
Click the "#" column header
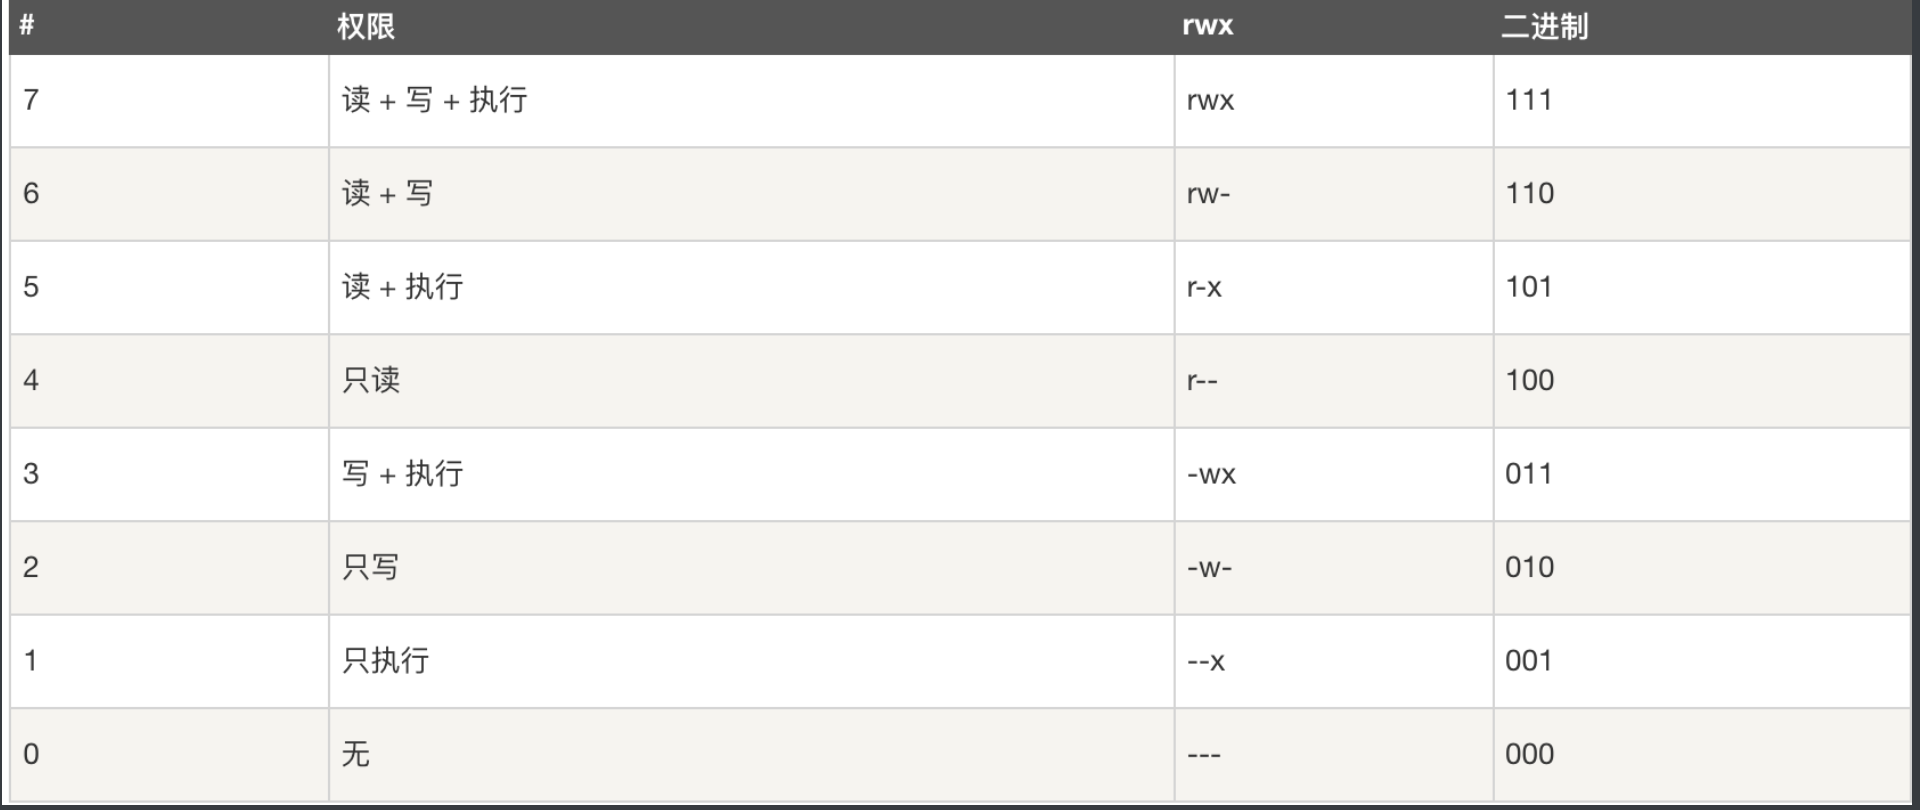click(x=27, y=26)
